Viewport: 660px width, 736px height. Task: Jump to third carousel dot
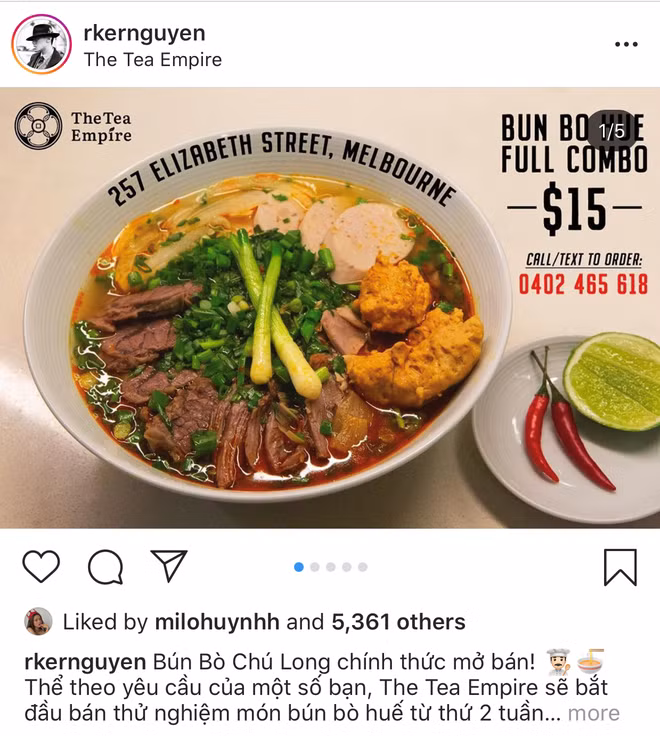pos(330,567)
